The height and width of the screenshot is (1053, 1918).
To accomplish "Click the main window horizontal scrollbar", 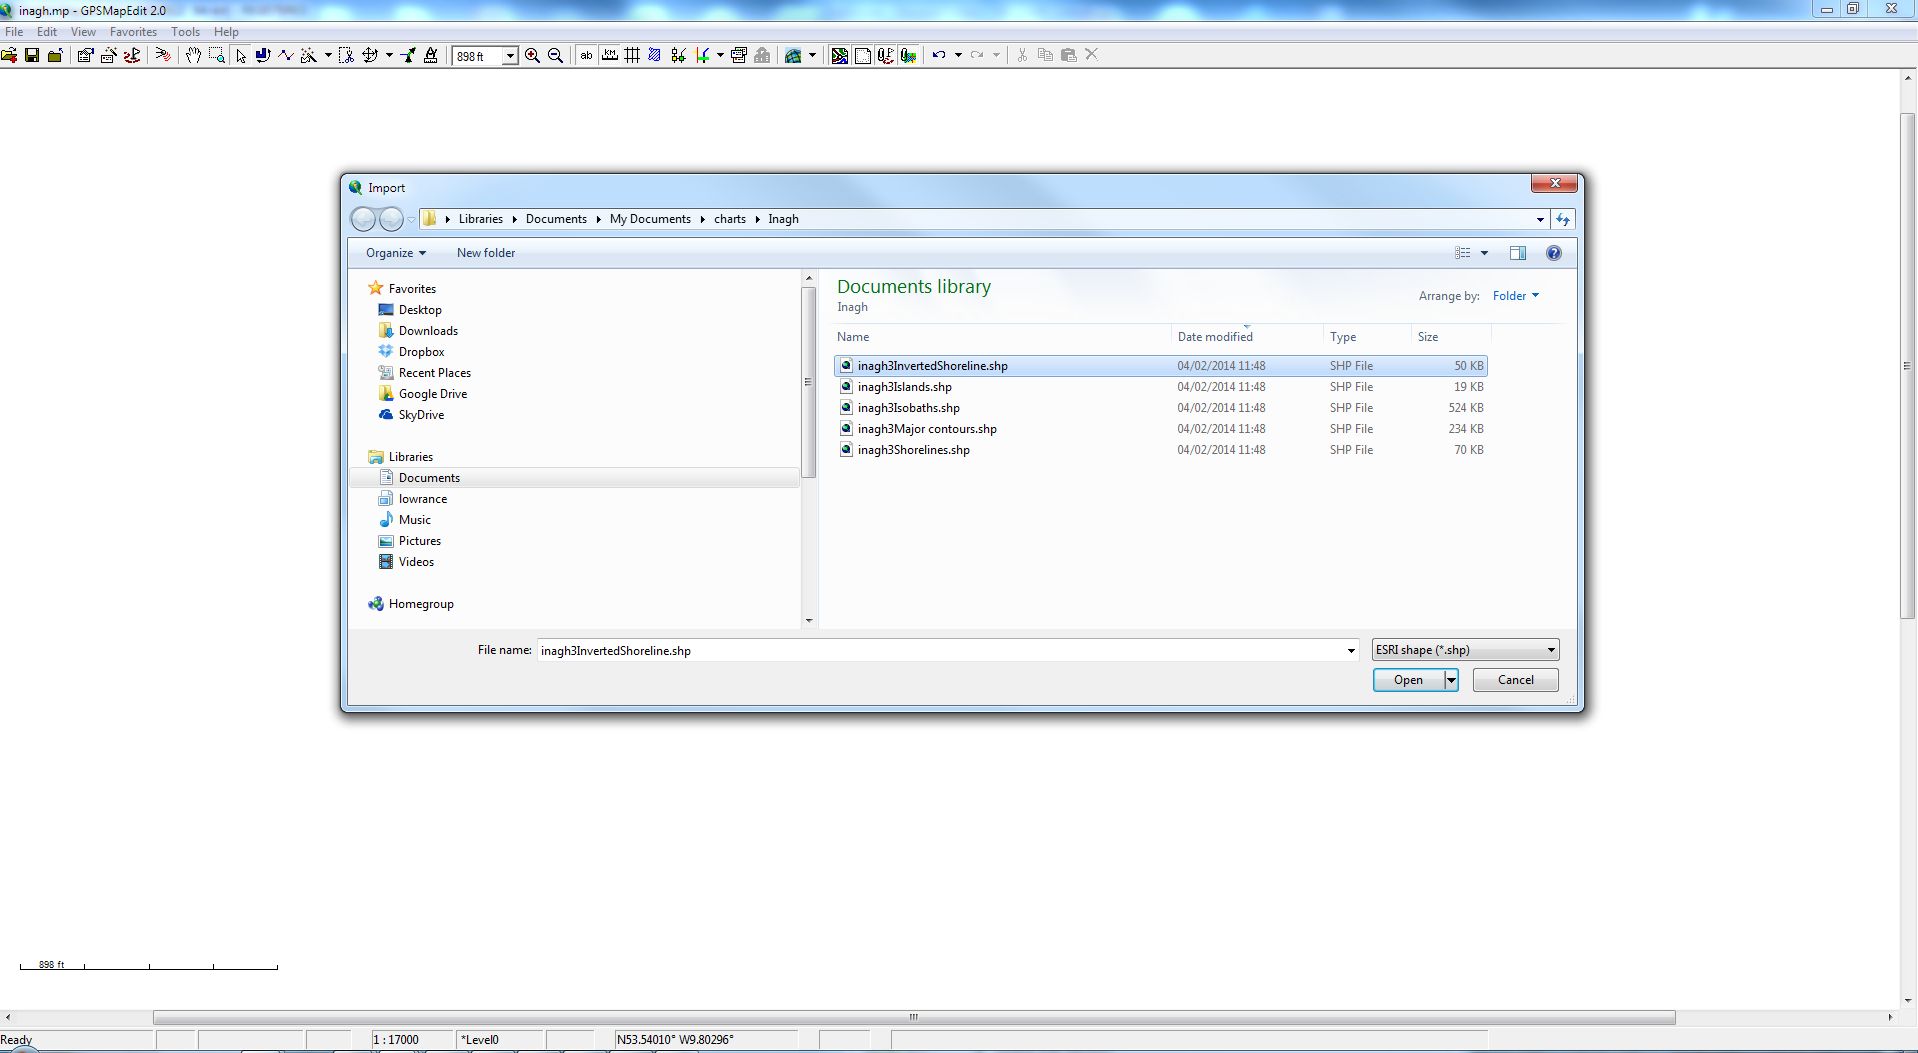I will 913,1017.
